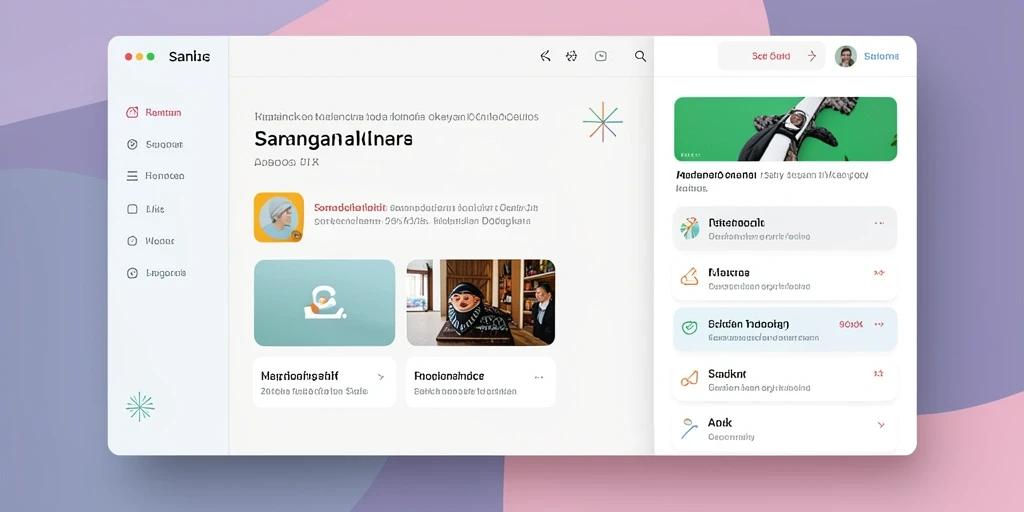Open search with the magnifying glass icon
Image resolution: width=1024 pixels, height=512 pixels.
pyautogui.click(x=641, y=56)
